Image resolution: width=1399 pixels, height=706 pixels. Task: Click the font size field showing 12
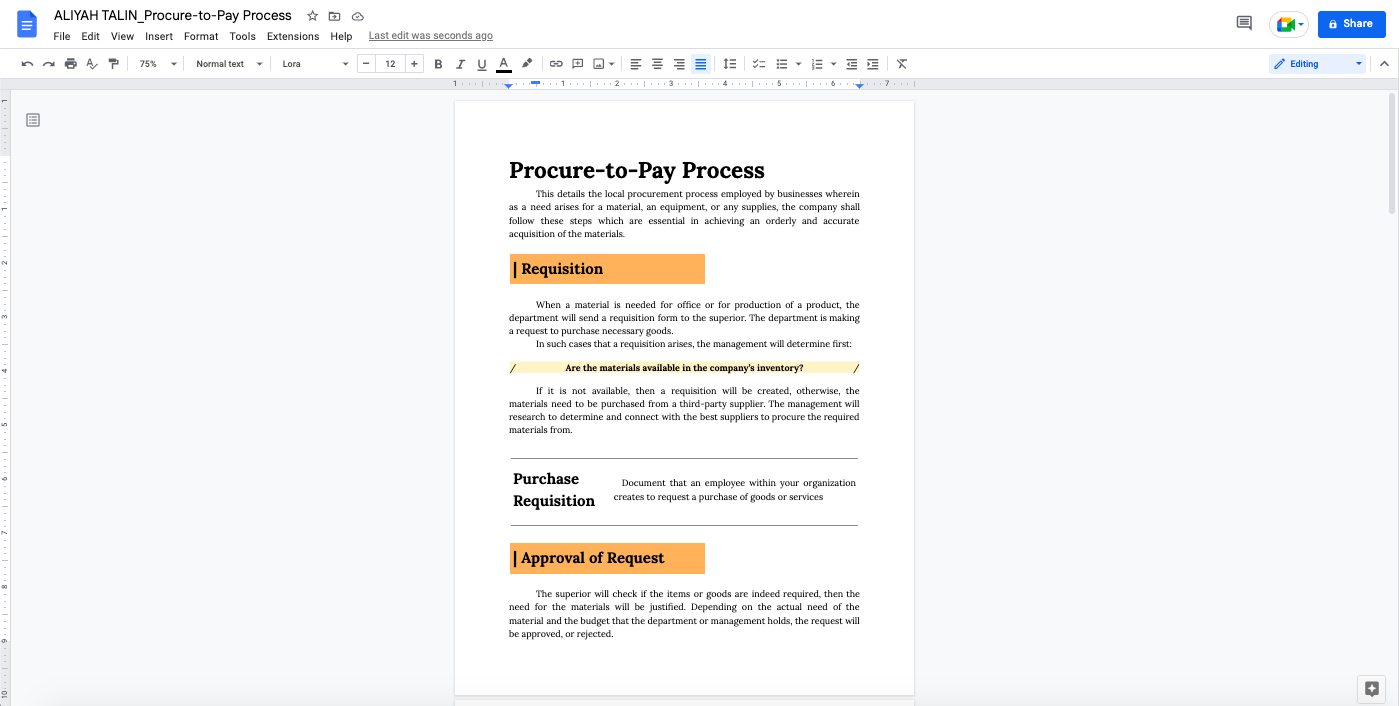[x=390, y=64]
